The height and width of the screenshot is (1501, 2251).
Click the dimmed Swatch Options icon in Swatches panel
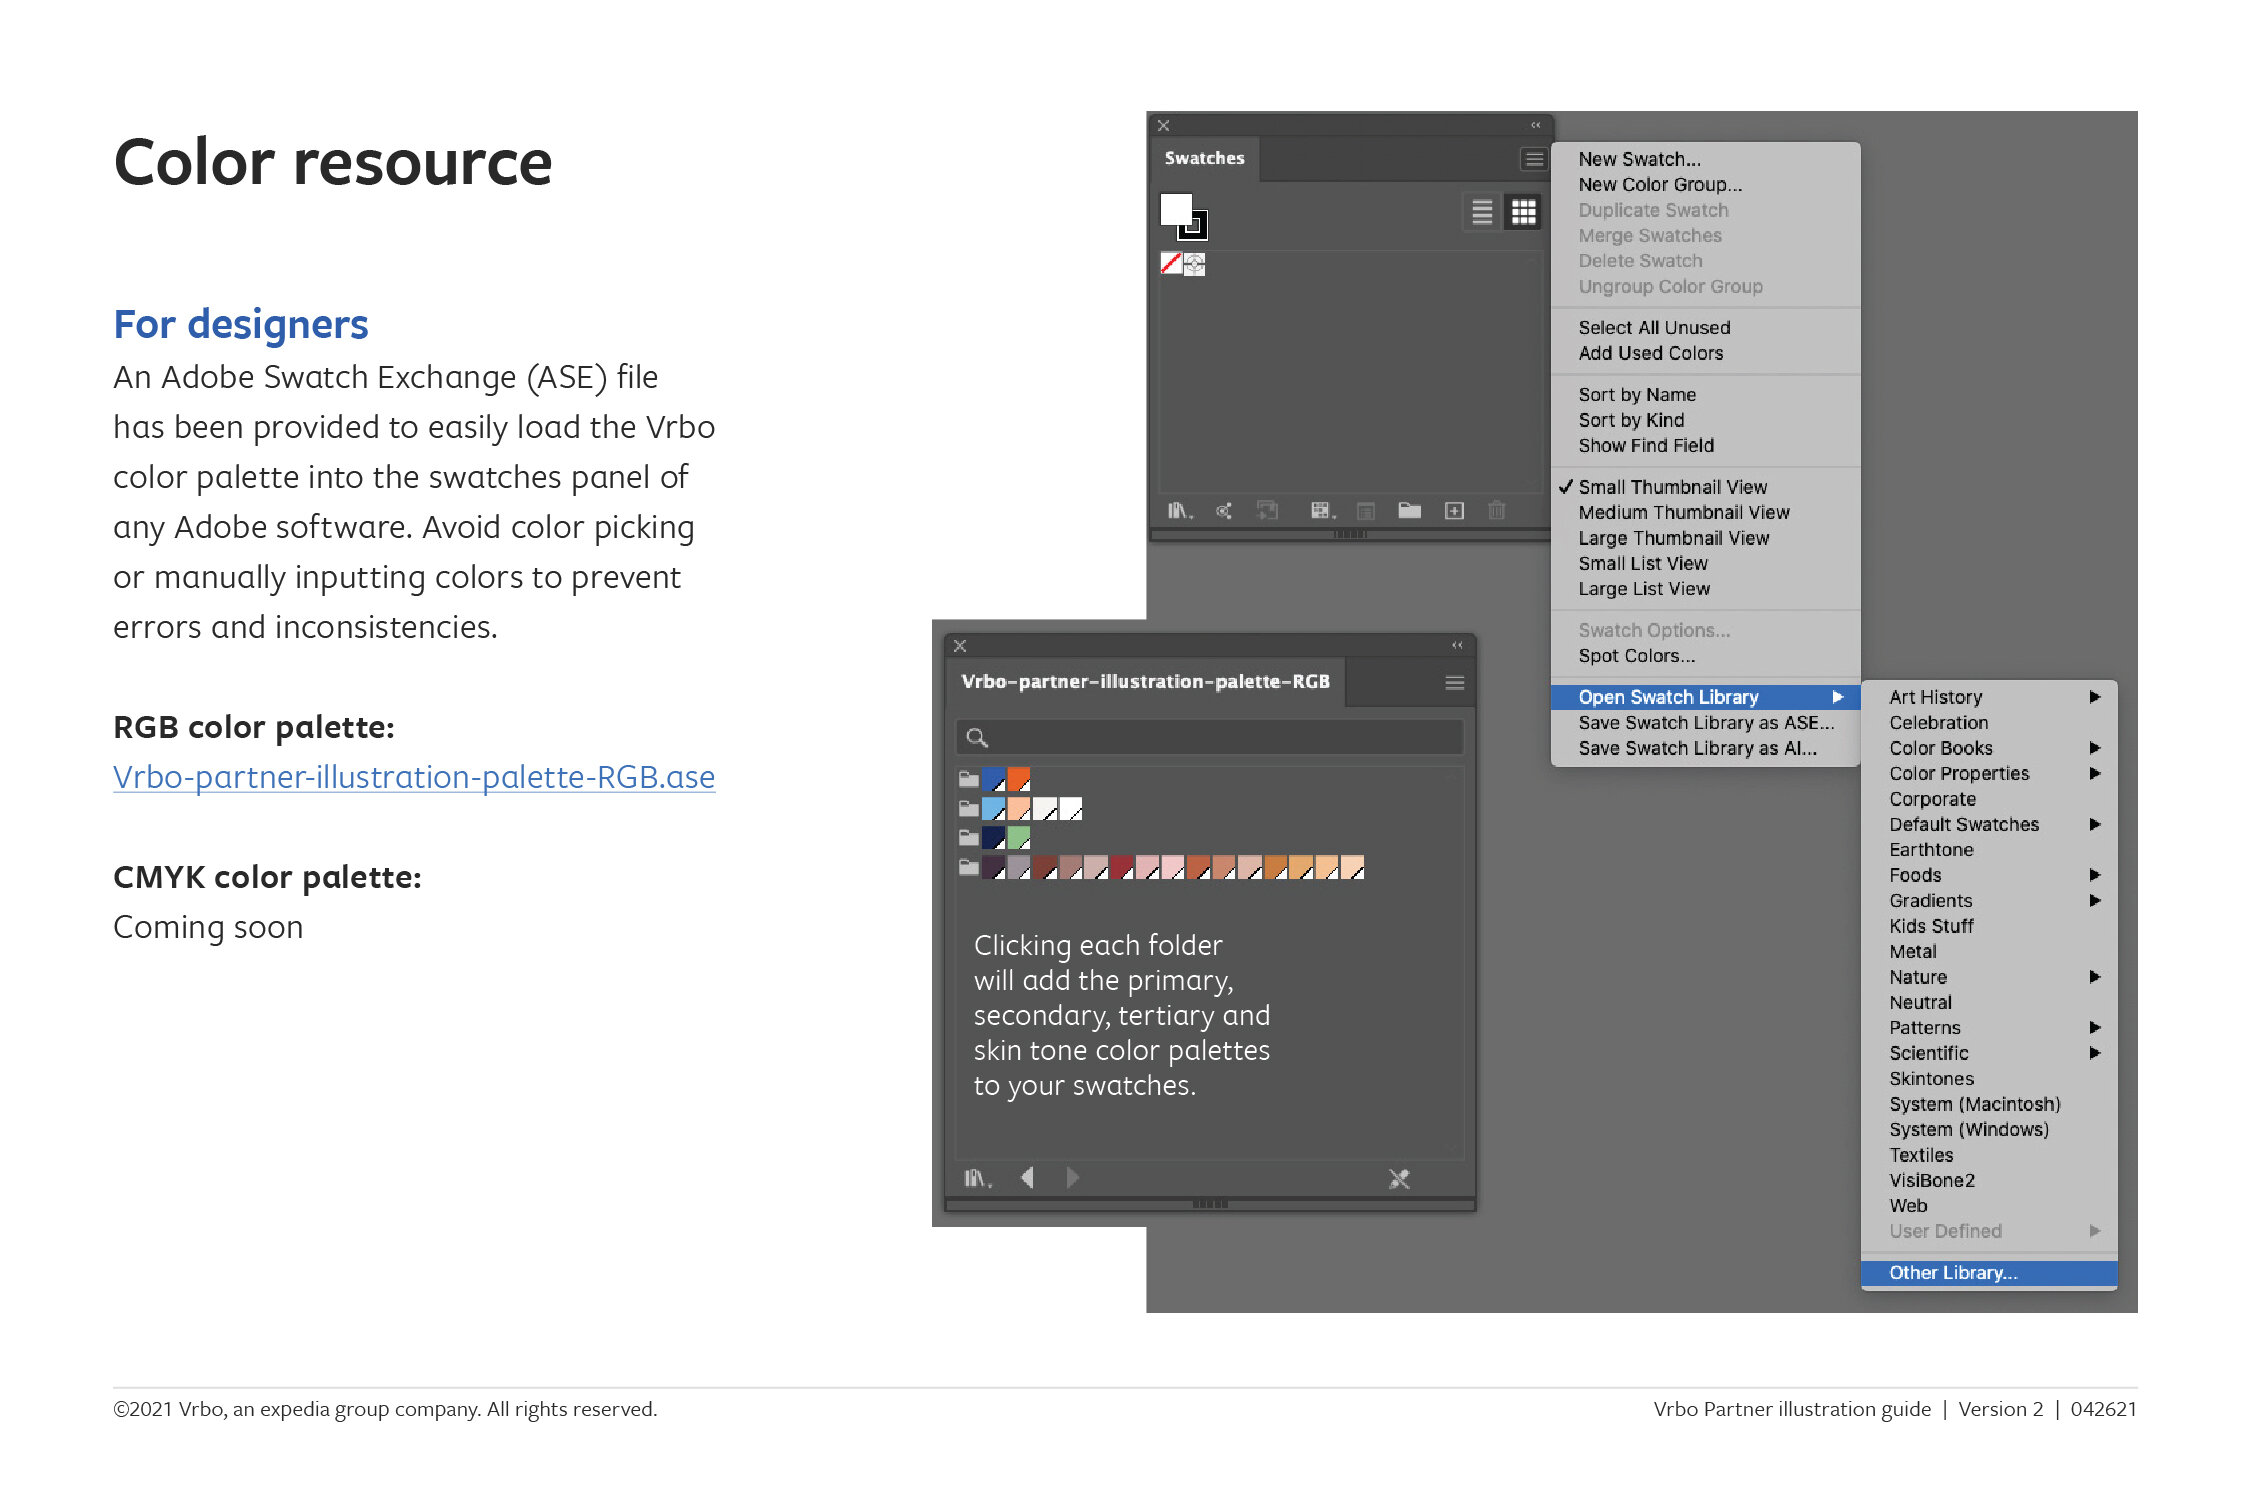tap(1366, 511)
